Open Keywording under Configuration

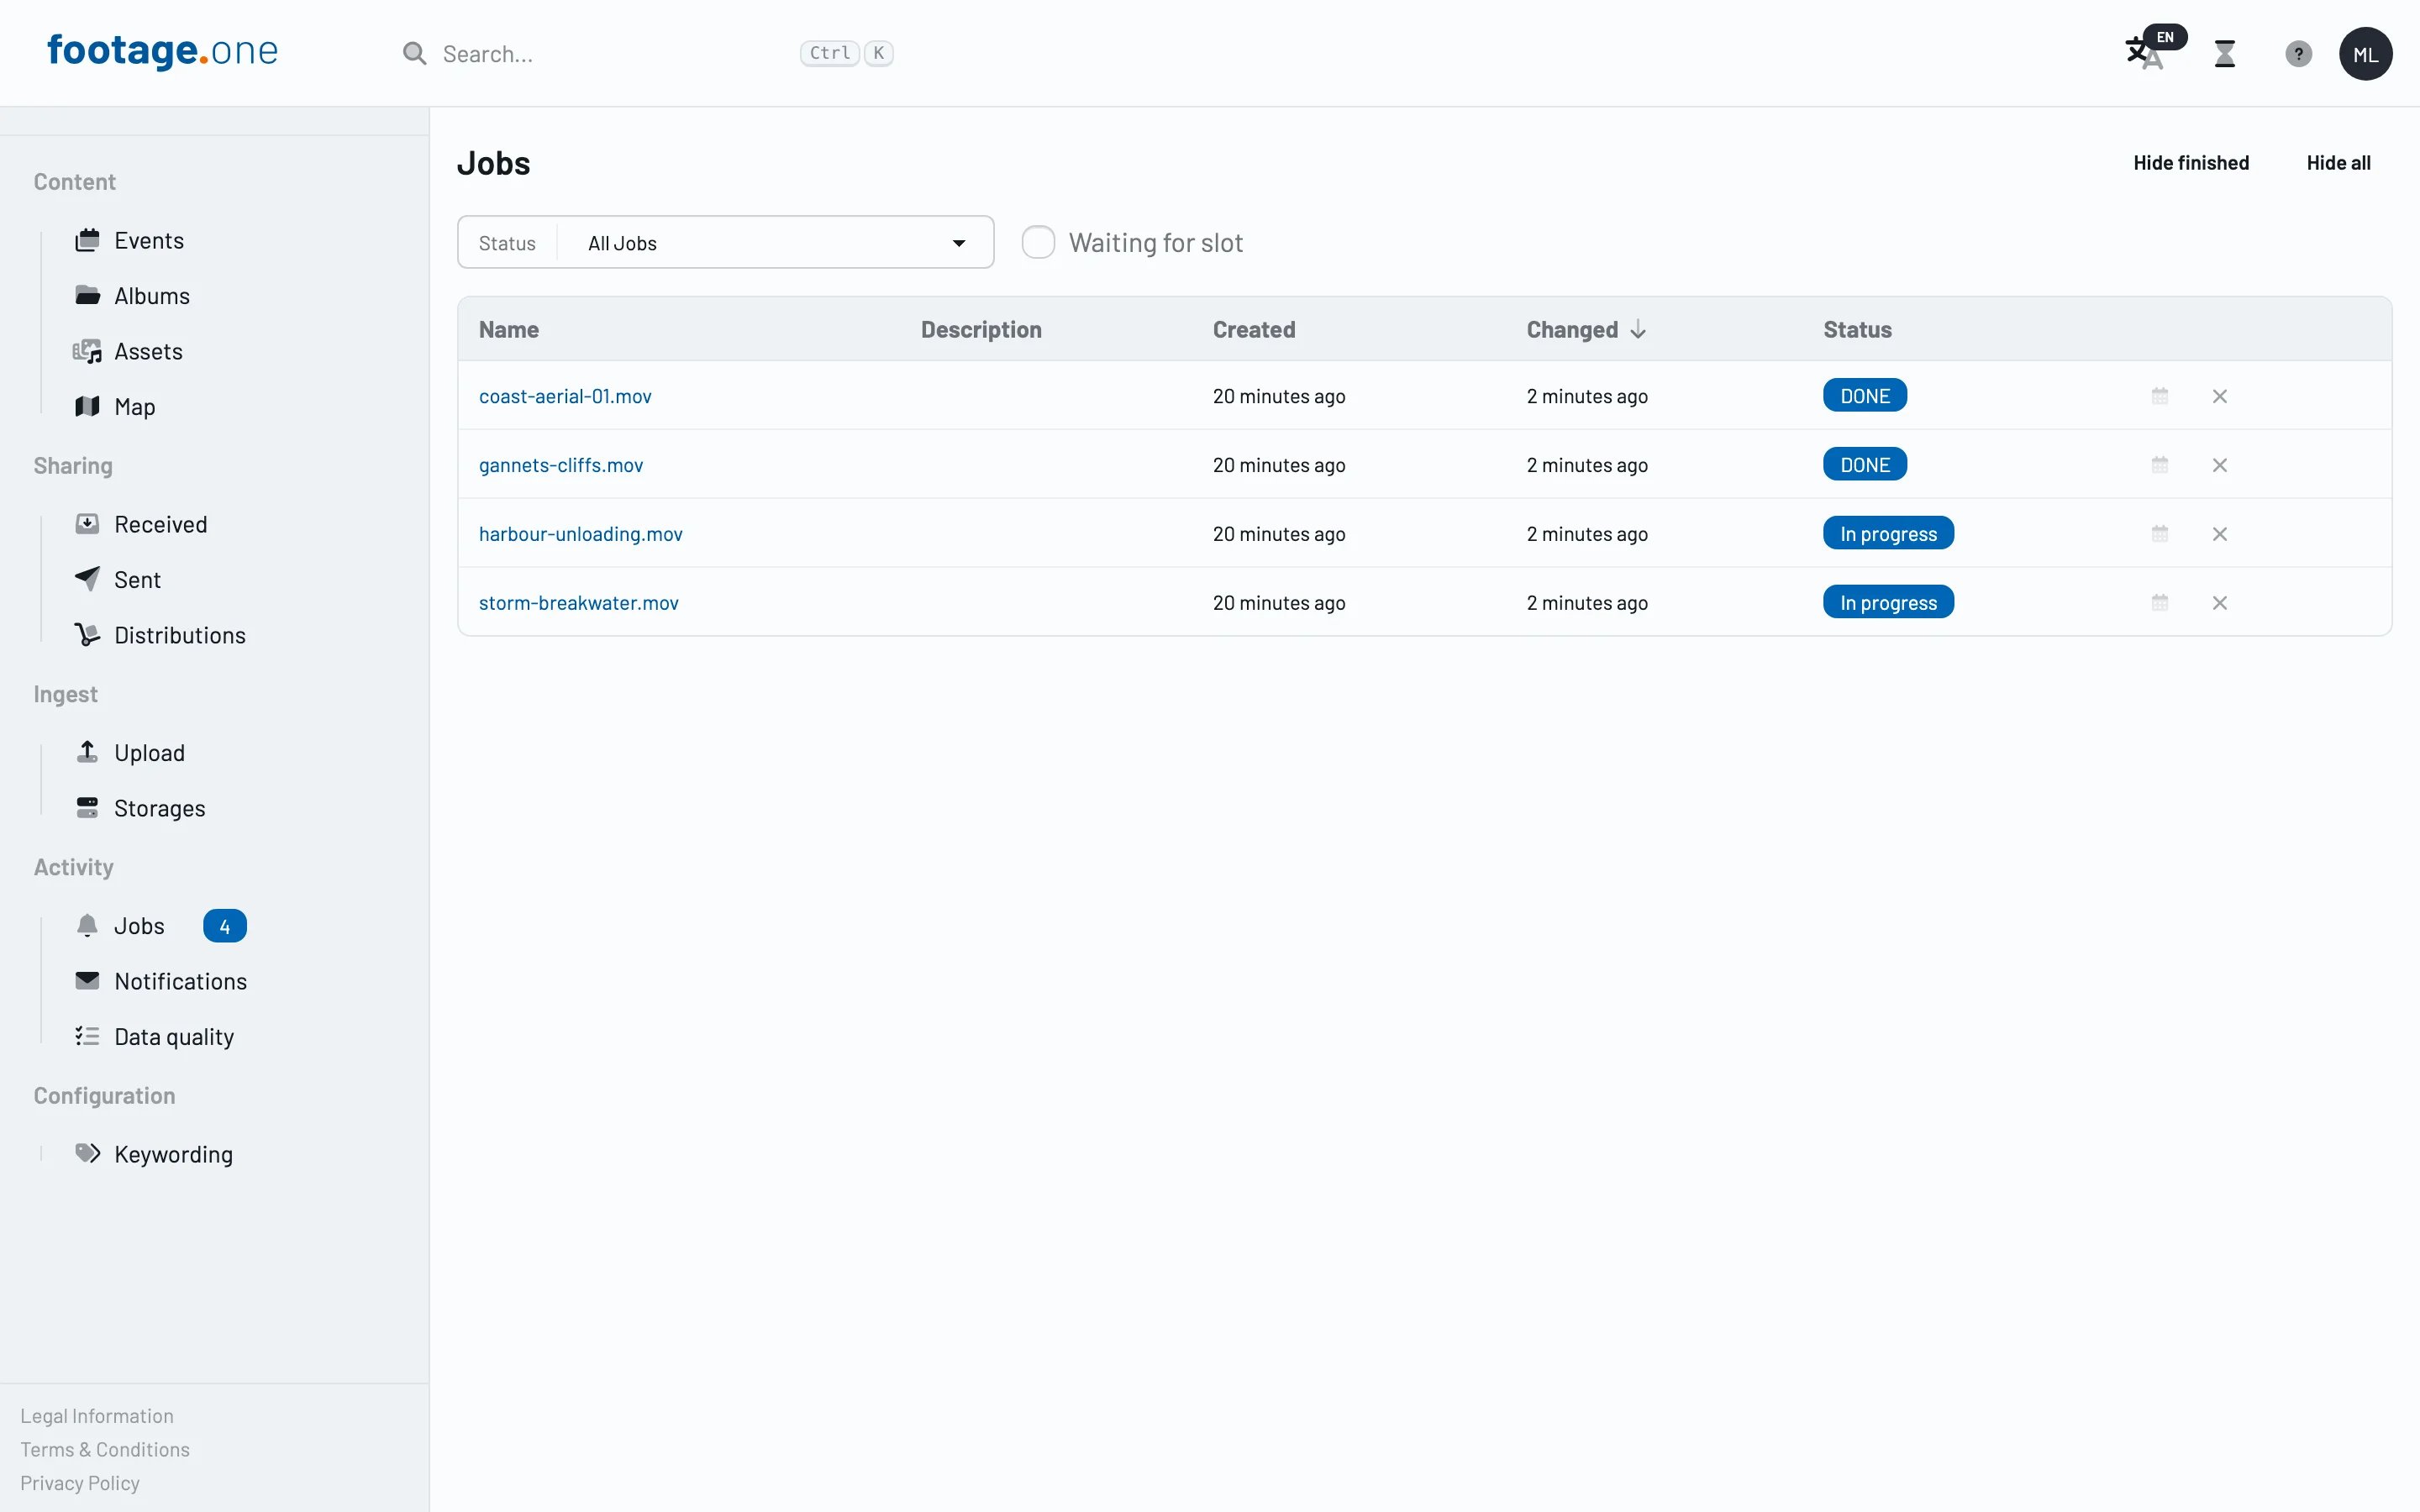tap(154, 1154)
